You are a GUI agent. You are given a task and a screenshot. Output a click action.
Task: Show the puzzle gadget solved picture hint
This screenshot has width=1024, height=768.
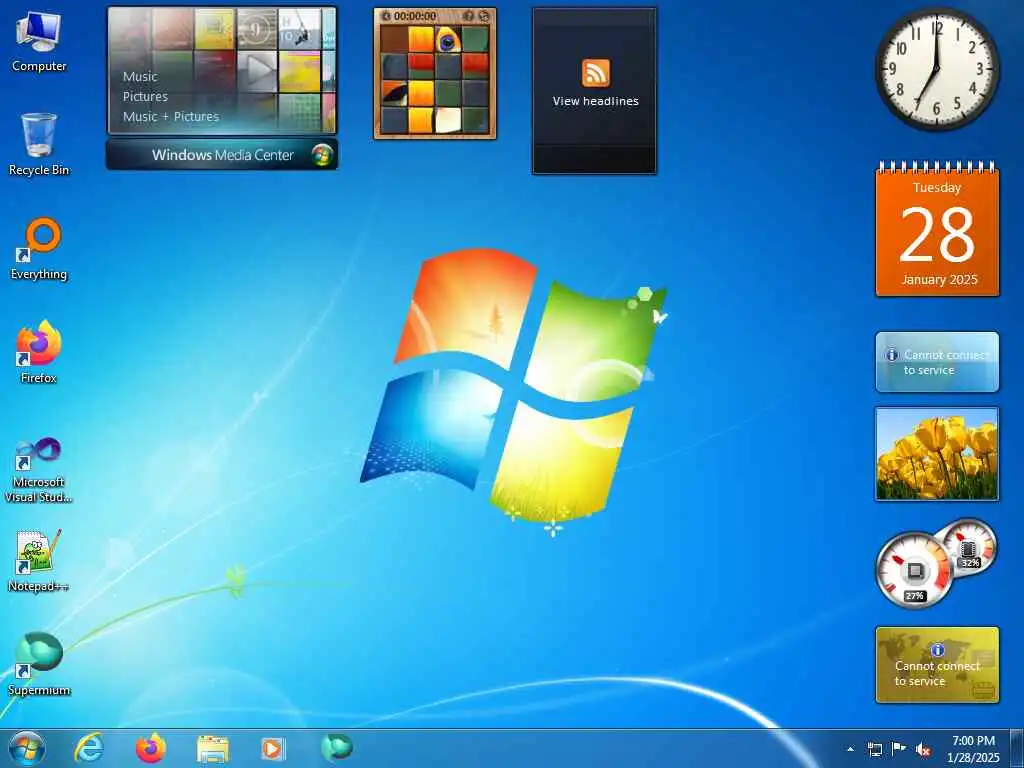(468, 16)
